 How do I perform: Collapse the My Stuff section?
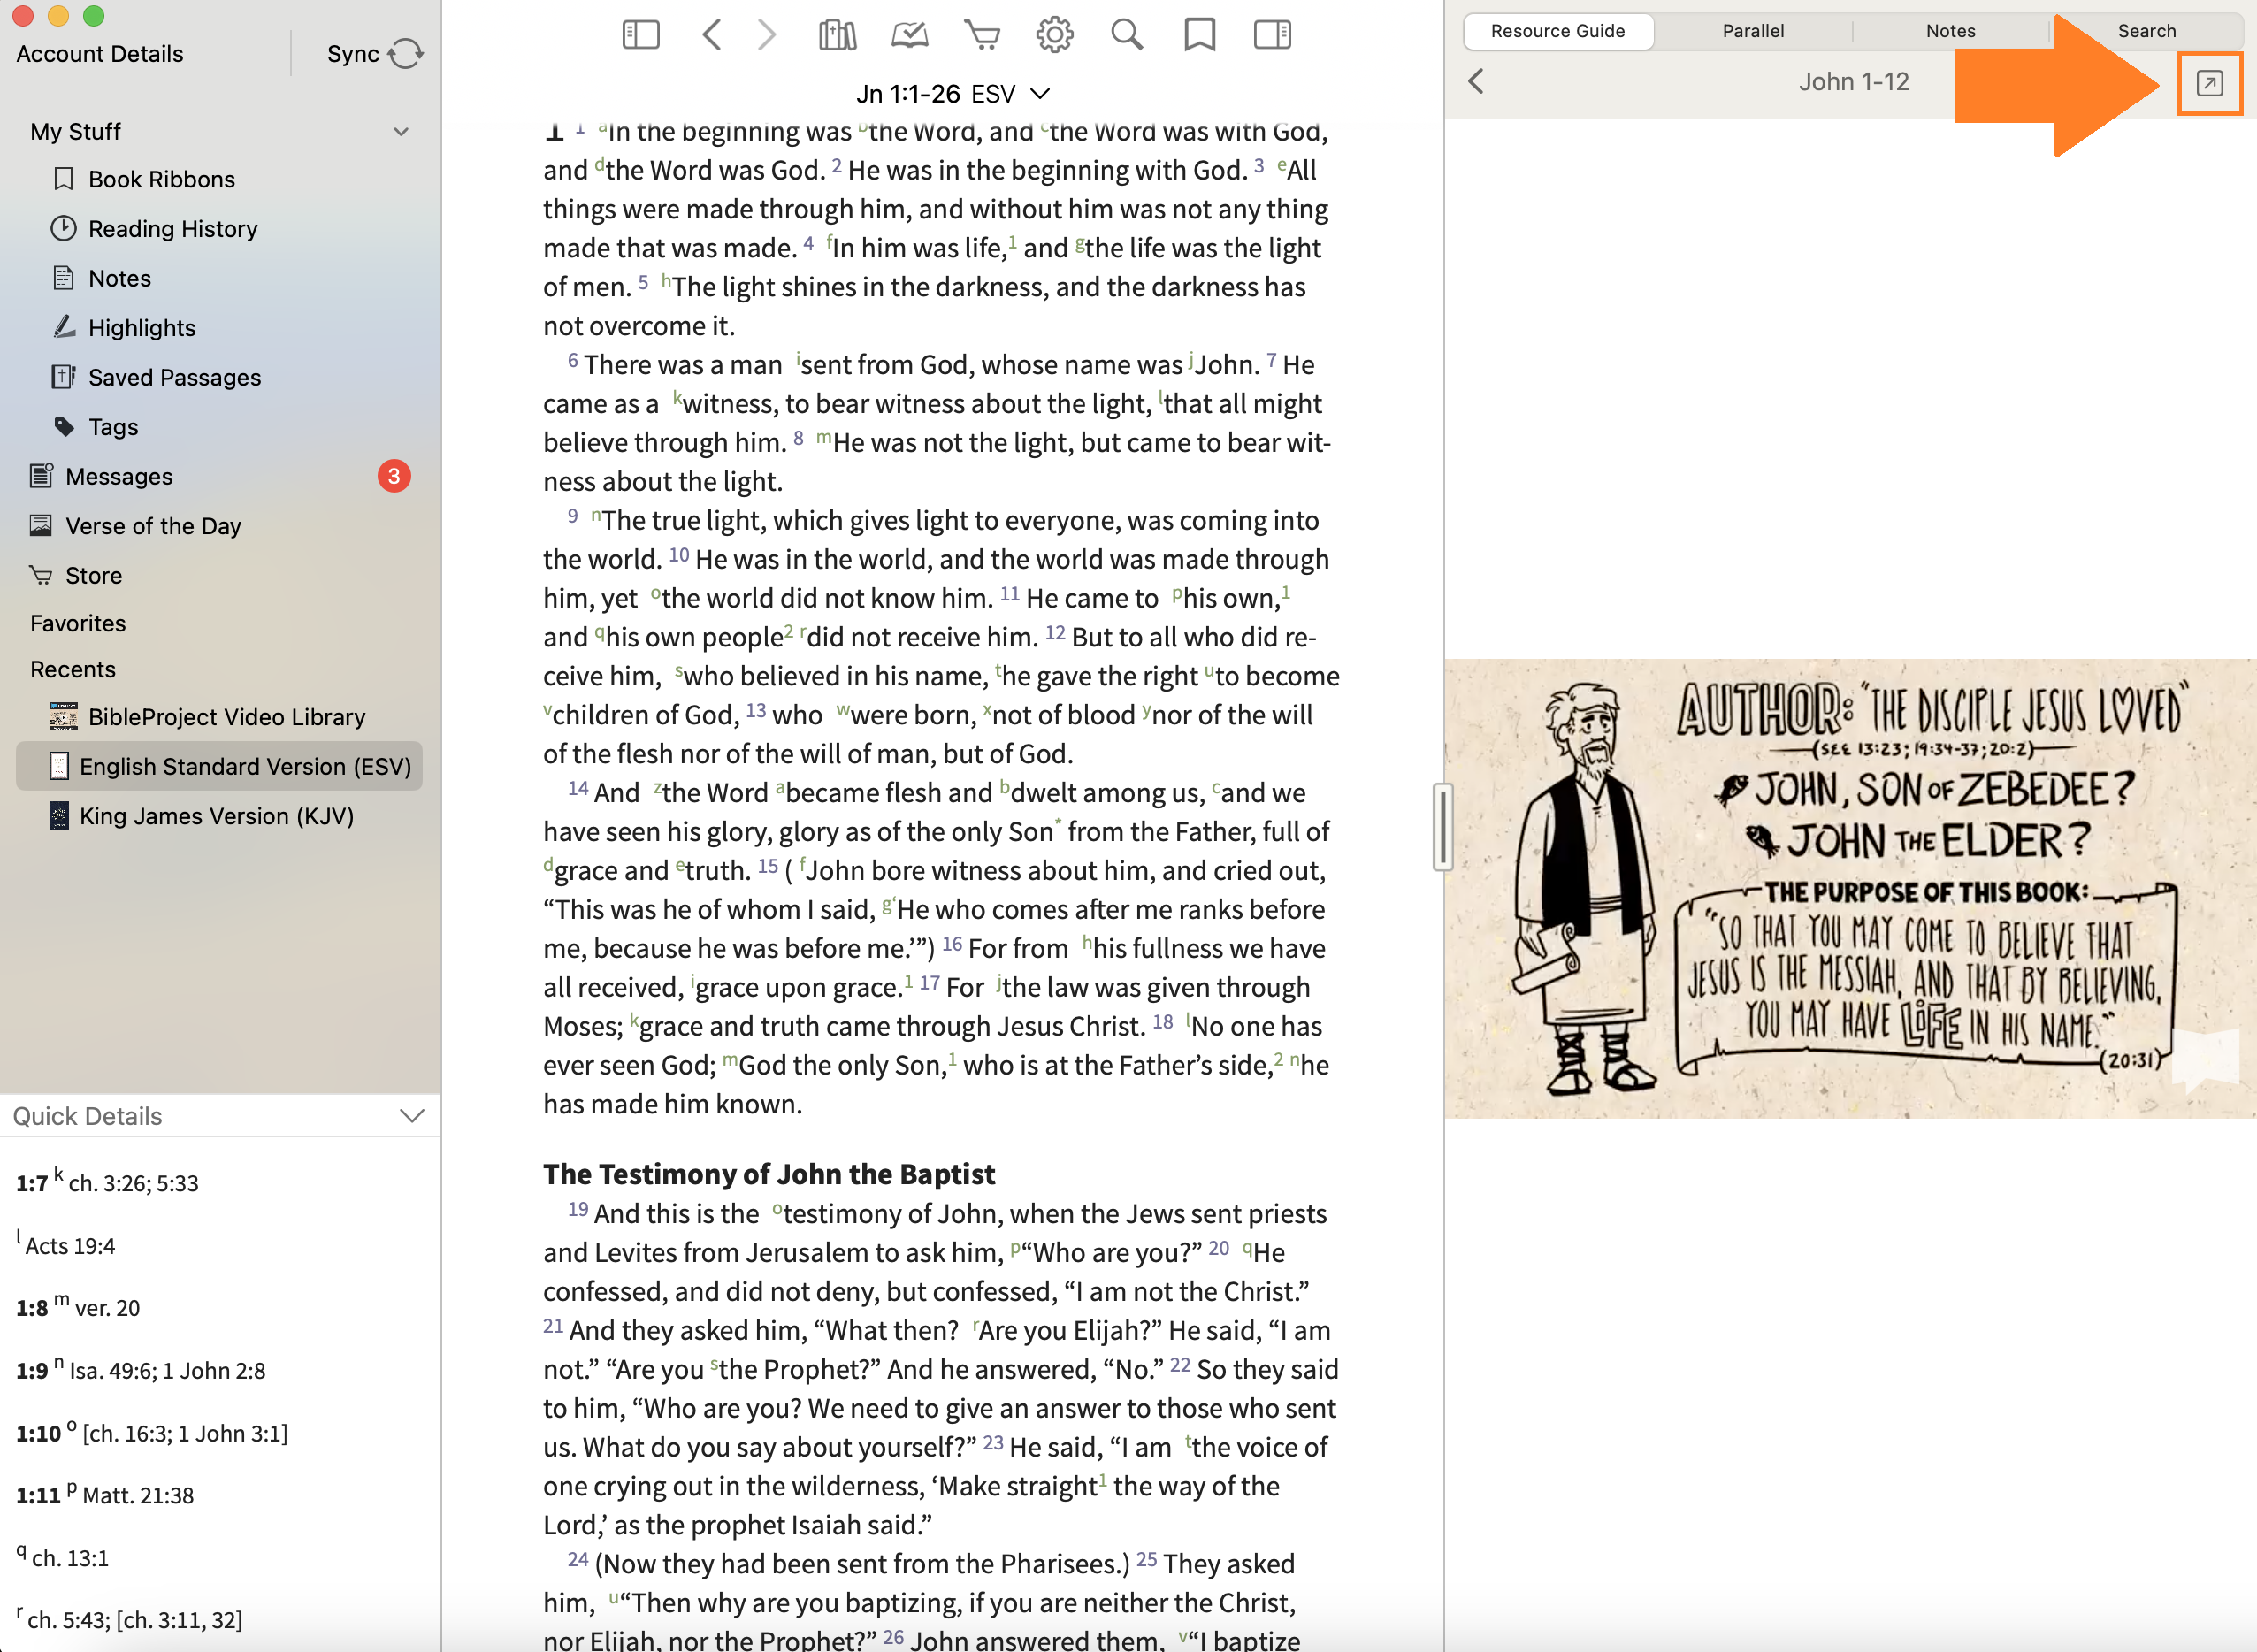401,132
